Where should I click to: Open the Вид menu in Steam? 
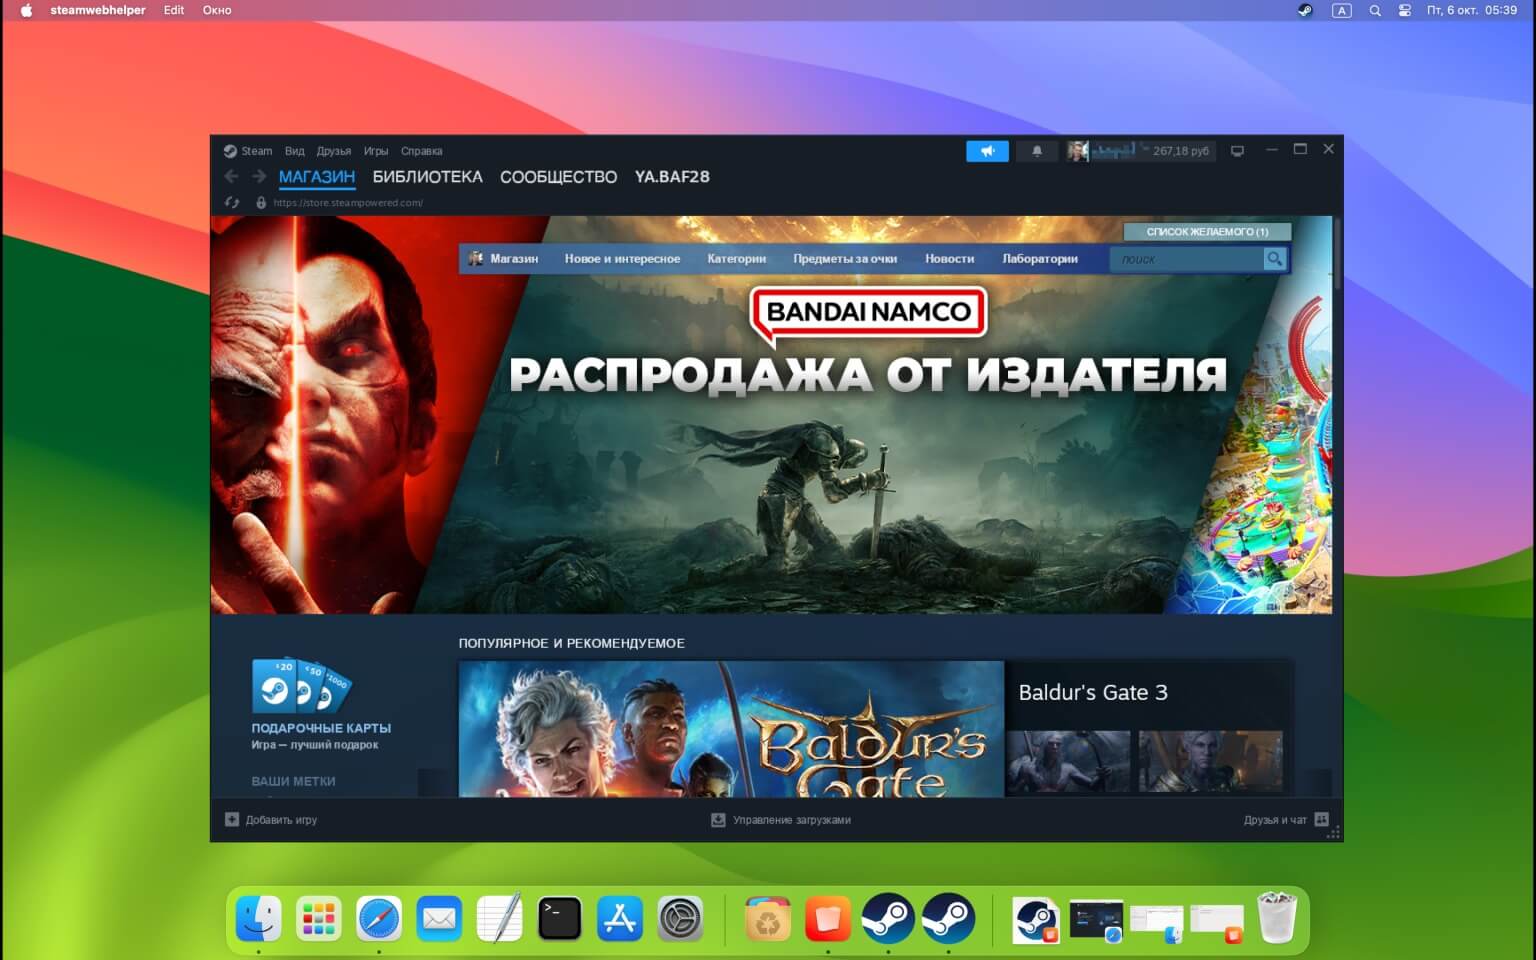coord(294,151)
